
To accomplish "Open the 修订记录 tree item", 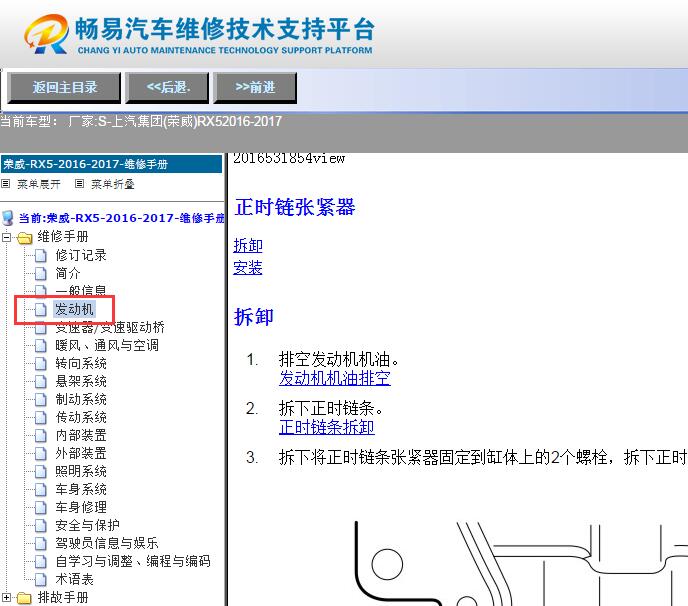I will click(x=81, y=255).
